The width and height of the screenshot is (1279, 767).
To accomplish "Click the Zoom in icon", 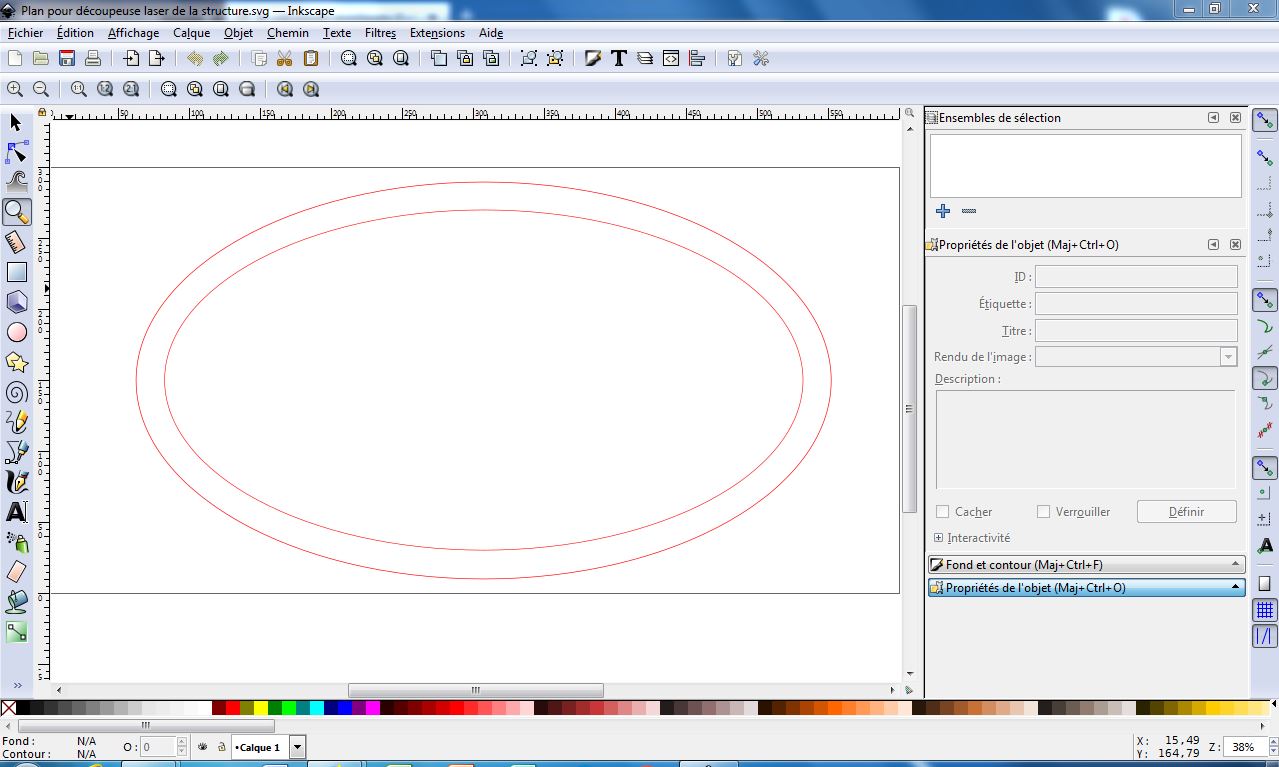I will (15, 89).
